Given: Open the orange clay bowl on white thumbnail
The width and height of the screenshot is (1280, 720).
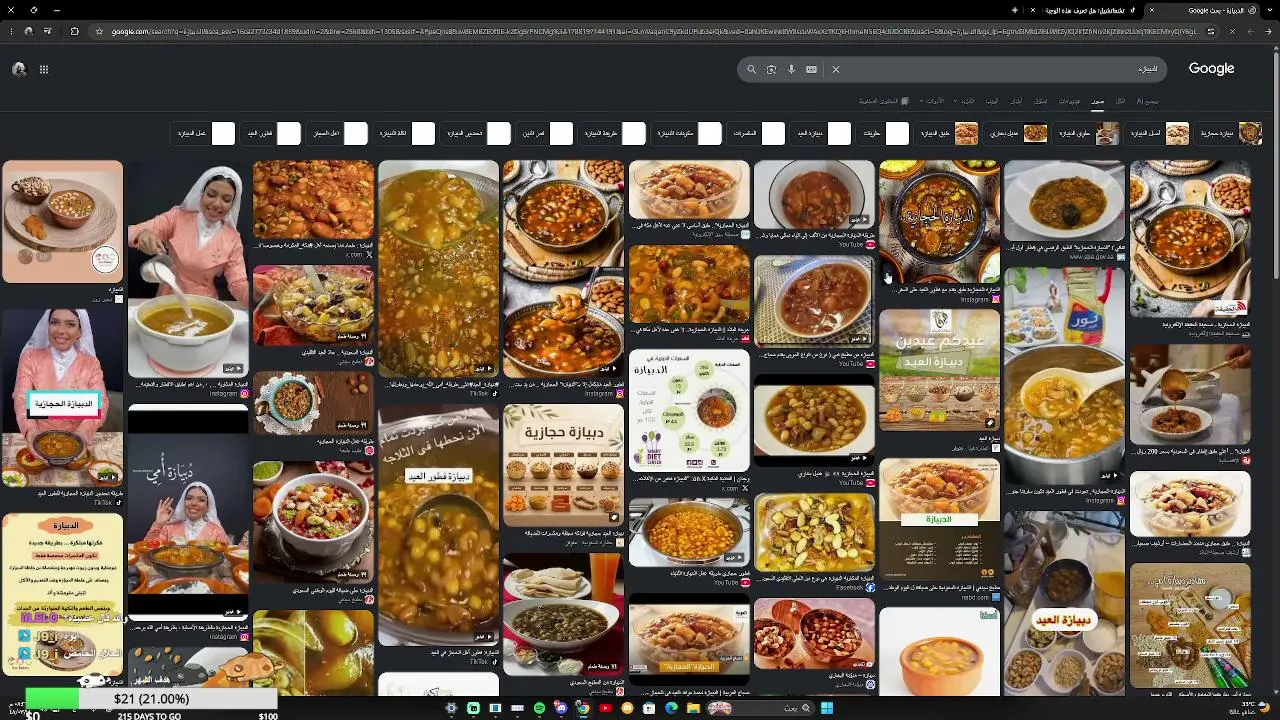Looking at the screenshot, I should click(x=939, y=651).
